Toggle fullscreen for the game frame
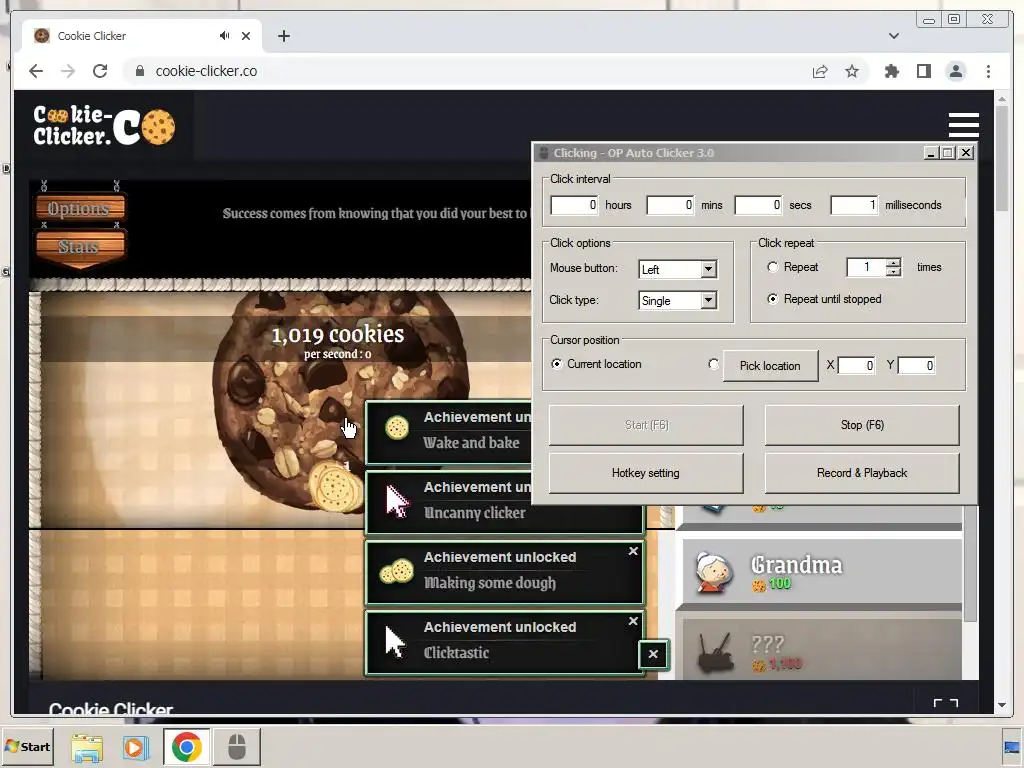 click(x=945, y=703)
